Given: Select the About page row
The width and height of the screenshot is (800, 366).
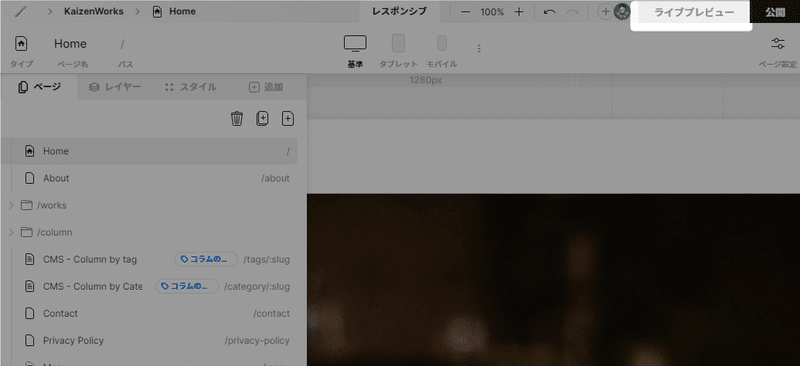Looking at the screenshot, I should pyautogui.click(x=149, y=178).
